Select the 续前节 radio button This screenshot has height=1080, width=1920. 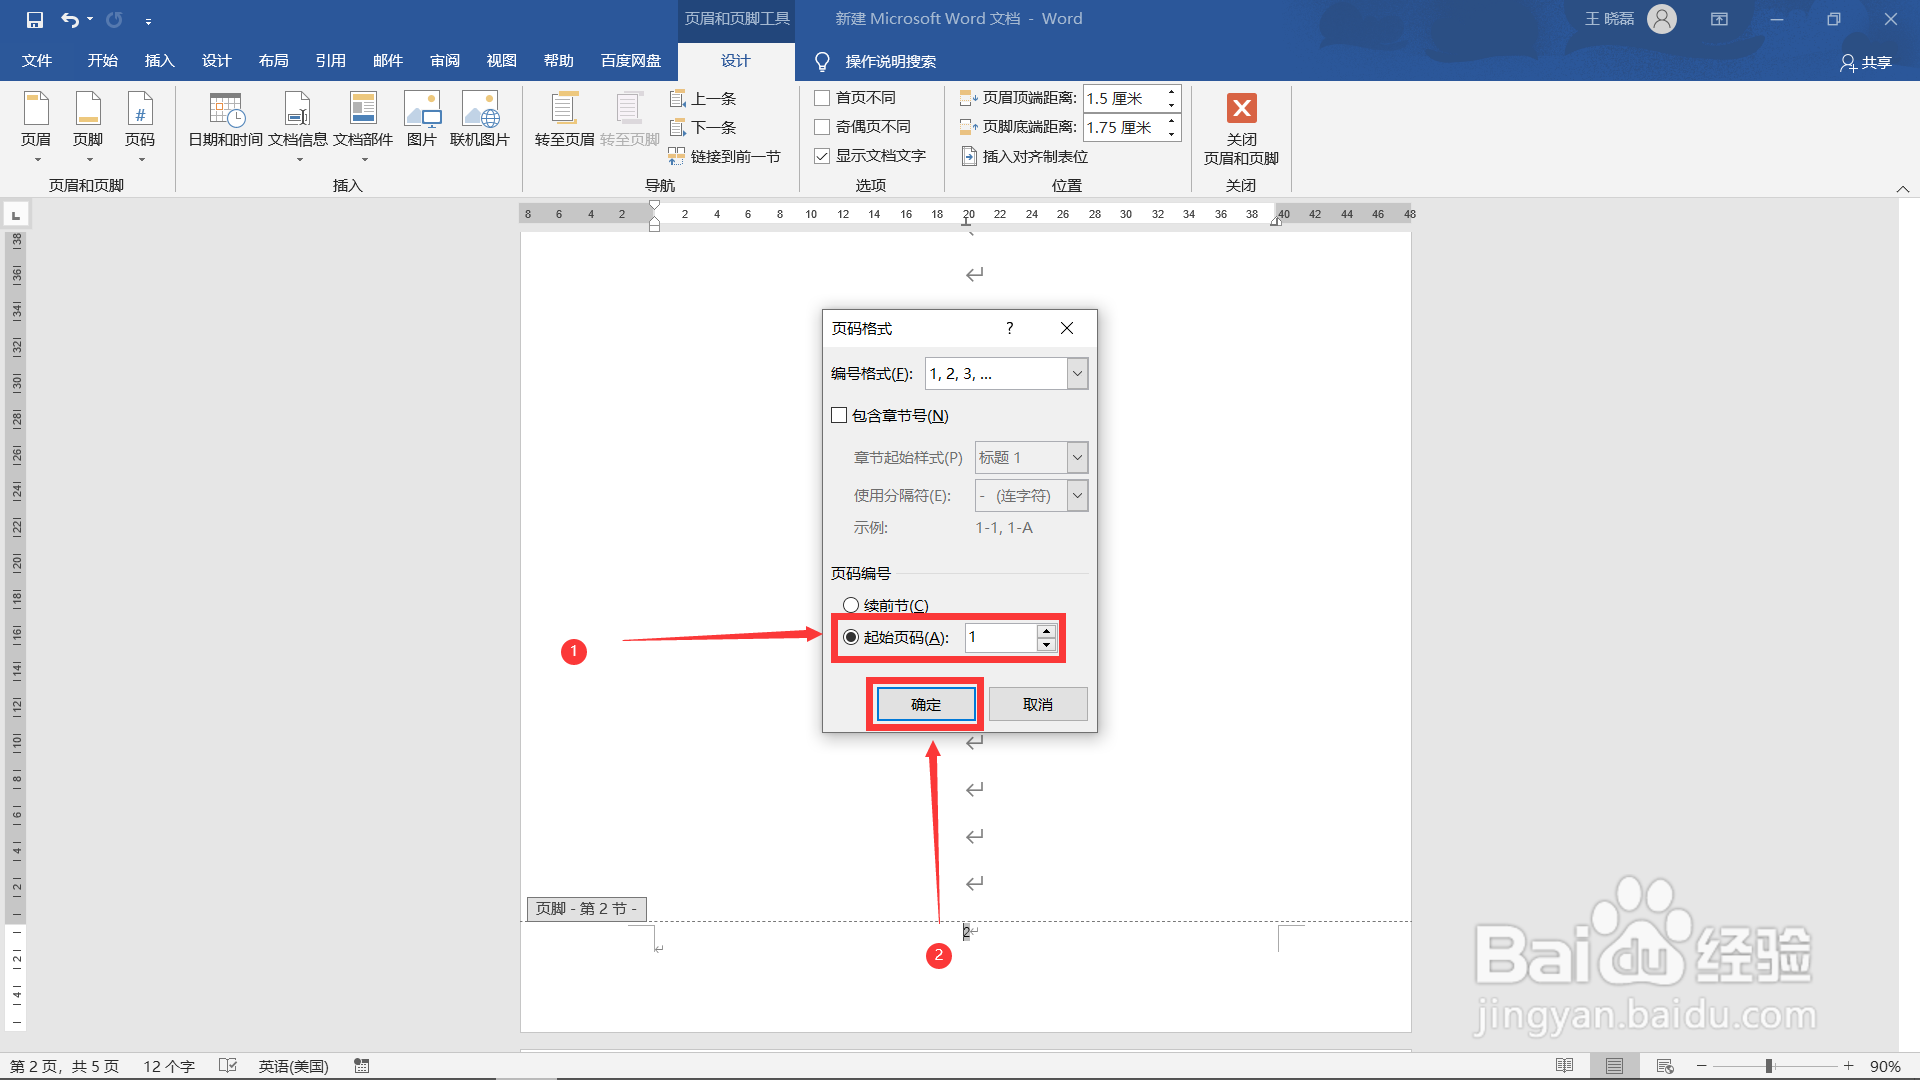(851, 605)
